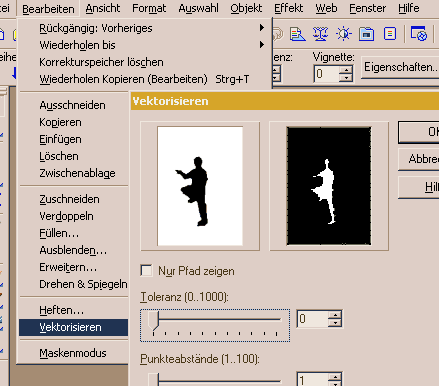
Task: Click the black silhouette source preview
Action: point(200,186)
